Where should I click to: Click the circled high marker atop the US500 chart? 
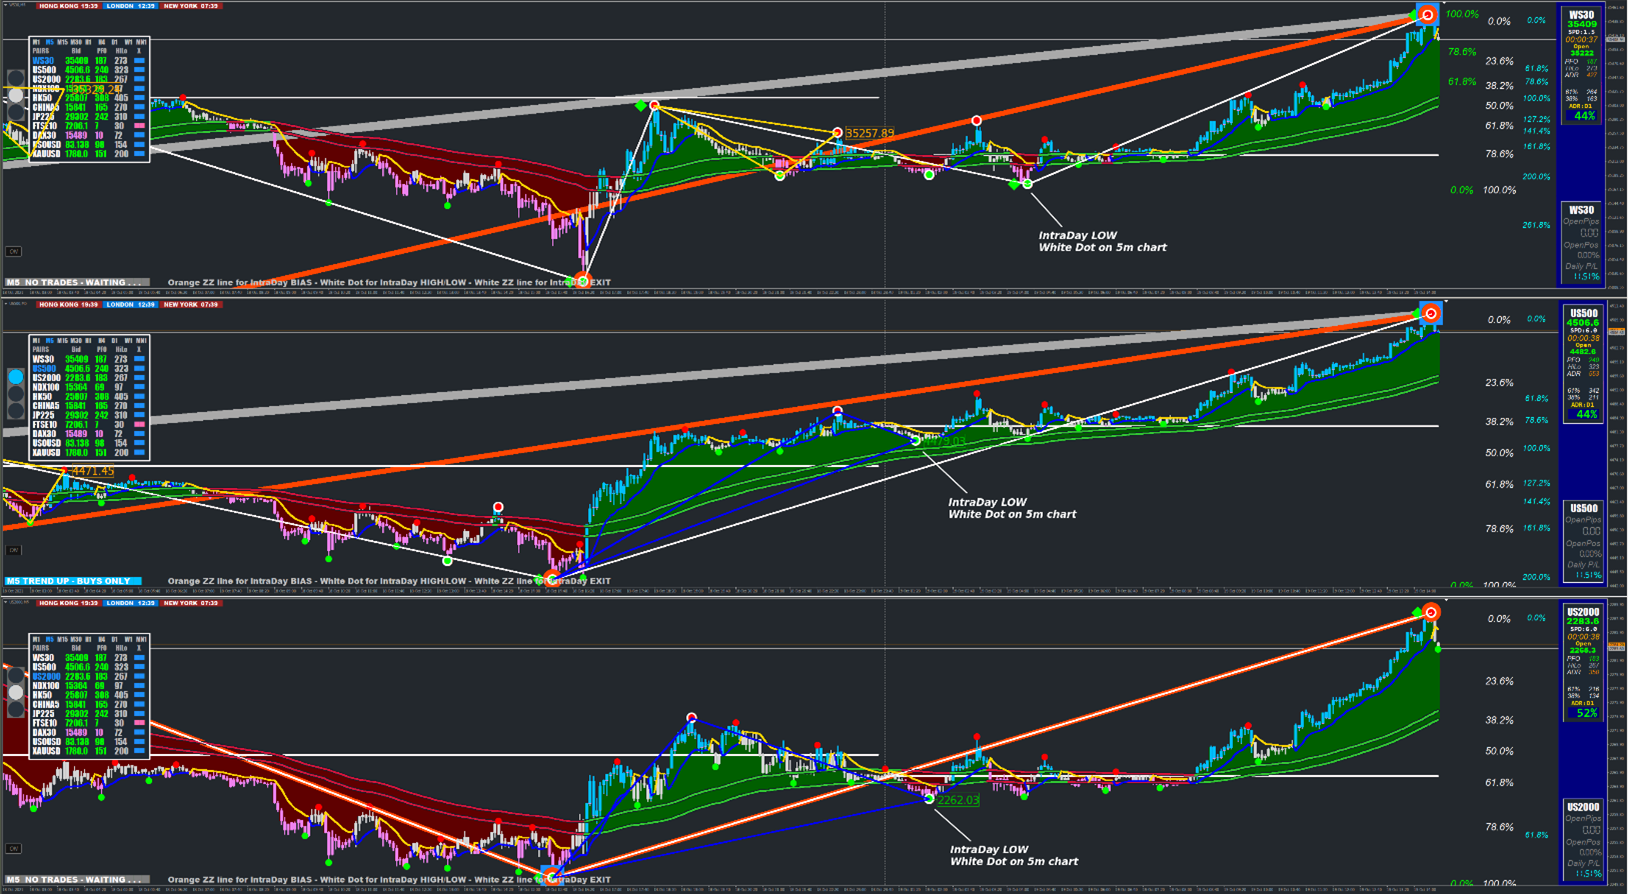(1431, 314)
